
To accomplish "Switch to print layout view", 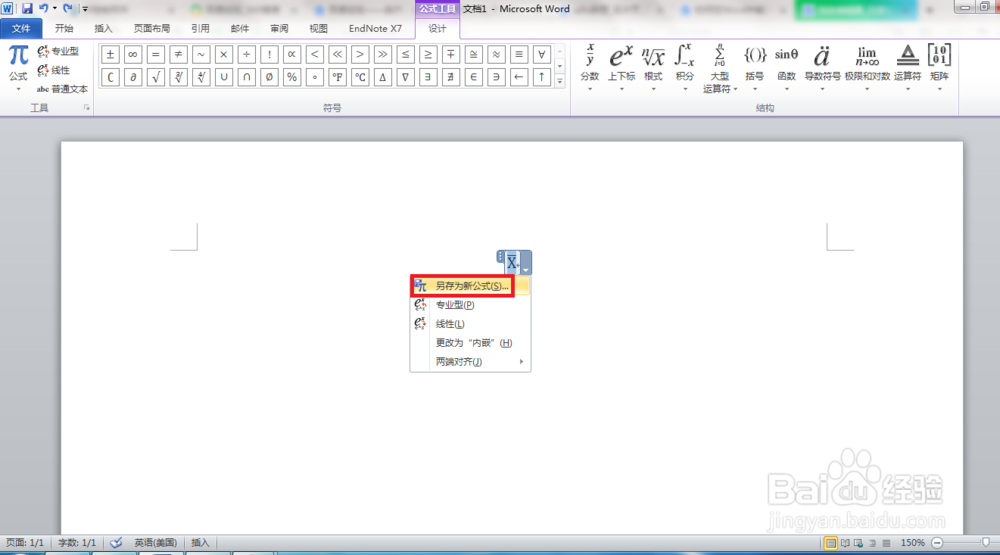I will click(x=830, y=543).
